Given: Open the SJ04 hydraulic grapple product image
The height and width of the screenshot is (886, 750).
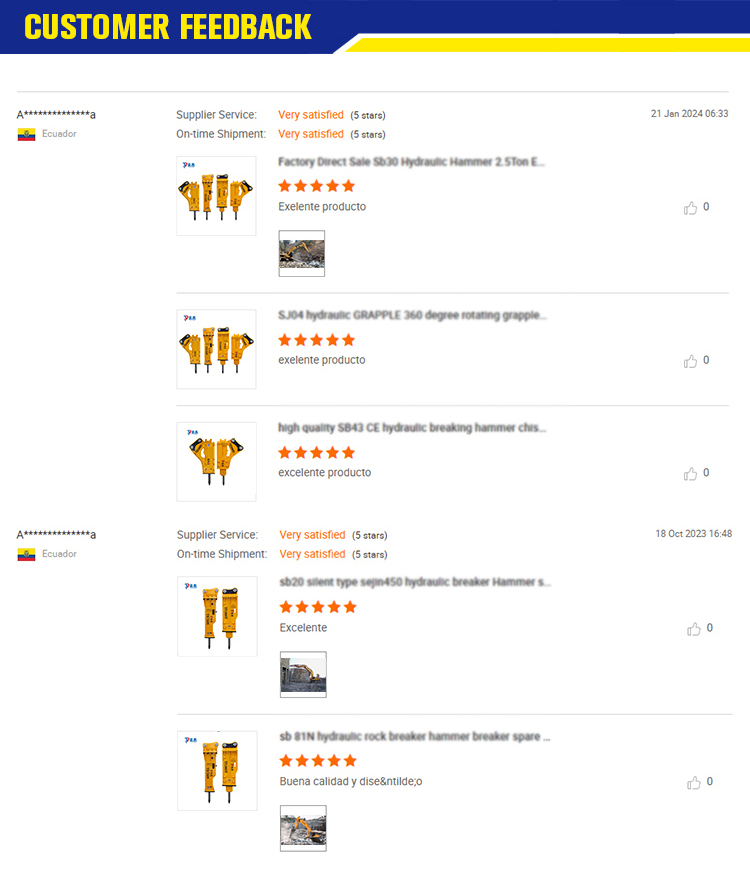Looking at the screenshot, I should click(216, 349).
